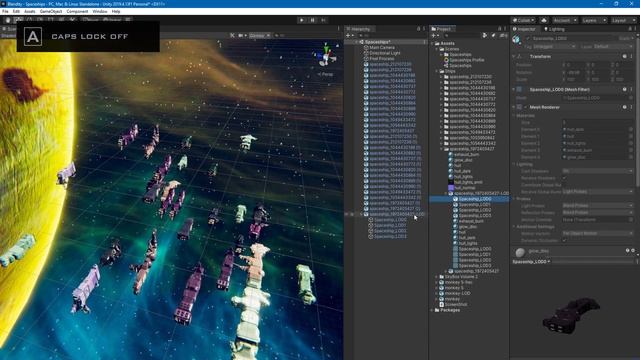Toggle the Dynamic Occlusion checkbox
The image size is (640, 360).
click(x=565, y=240)
